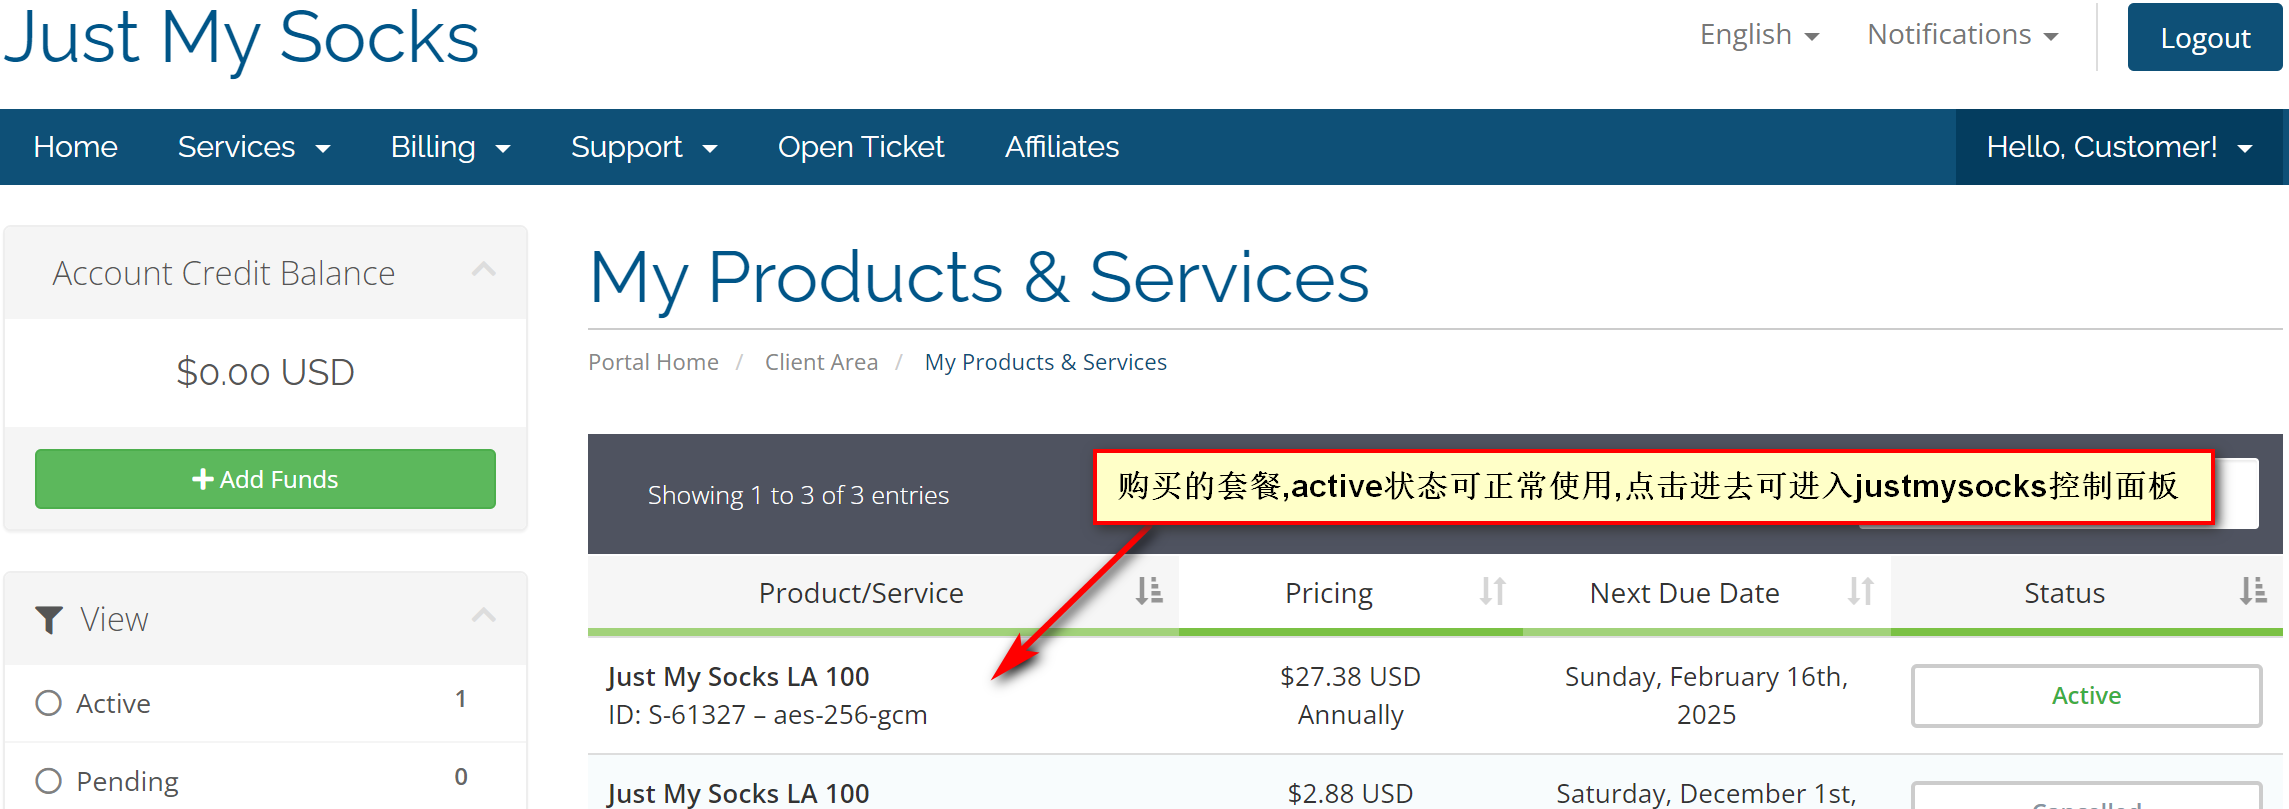Click the Just My Socks site logo

241,38
